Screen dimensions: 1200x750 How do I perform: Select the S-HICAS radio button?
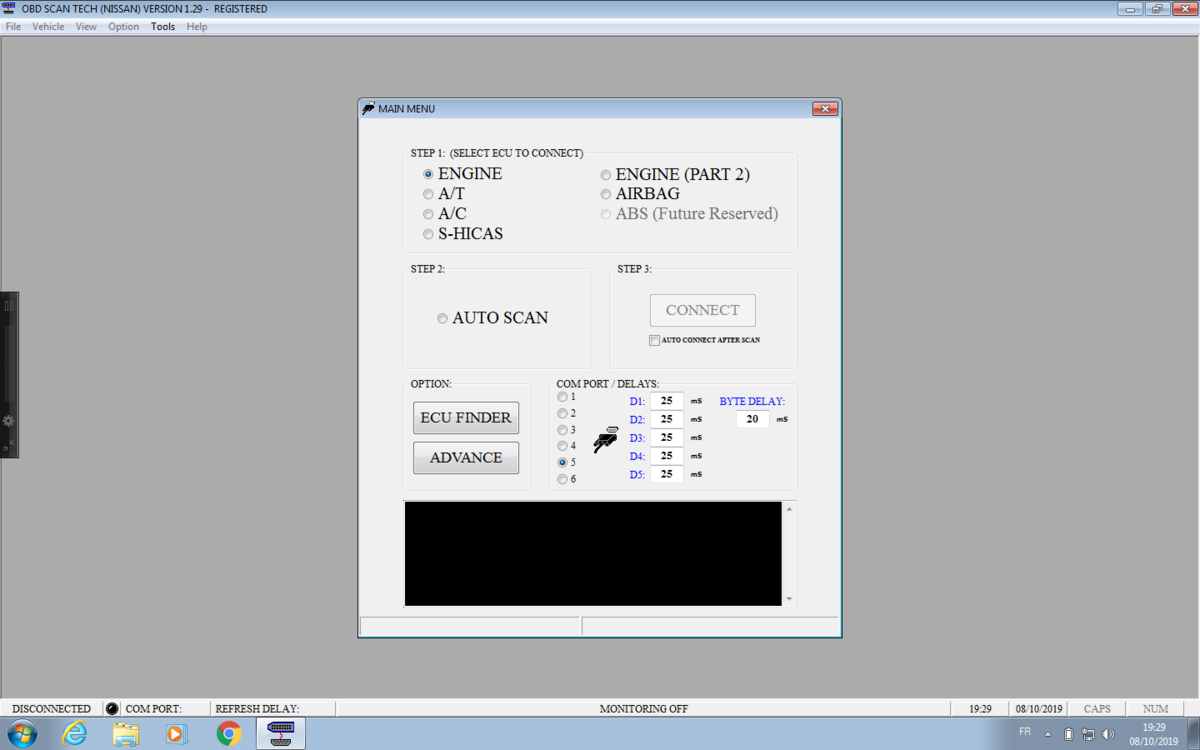428,234
